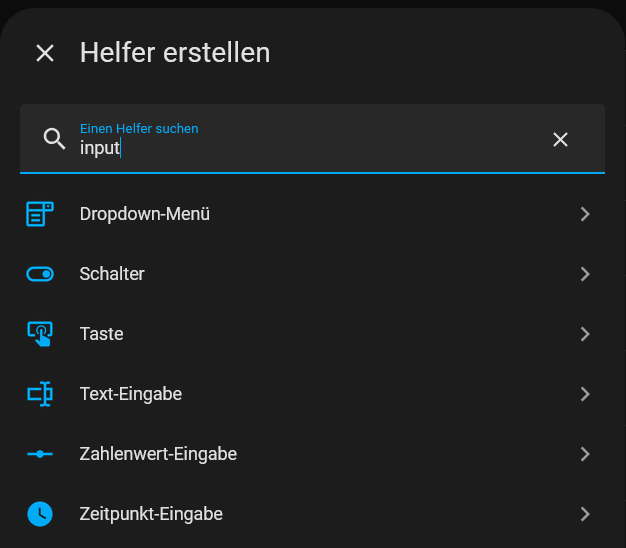Click the Zahlenwert-Eingabe slider icon
Screen dimensions: 626x548
[x=40, y=454]
